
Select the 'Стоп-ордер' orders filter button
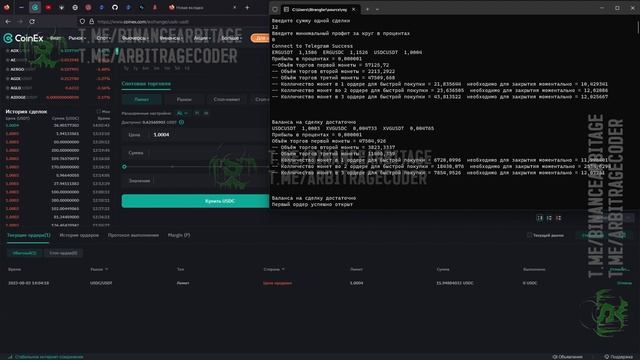[63, 253]
